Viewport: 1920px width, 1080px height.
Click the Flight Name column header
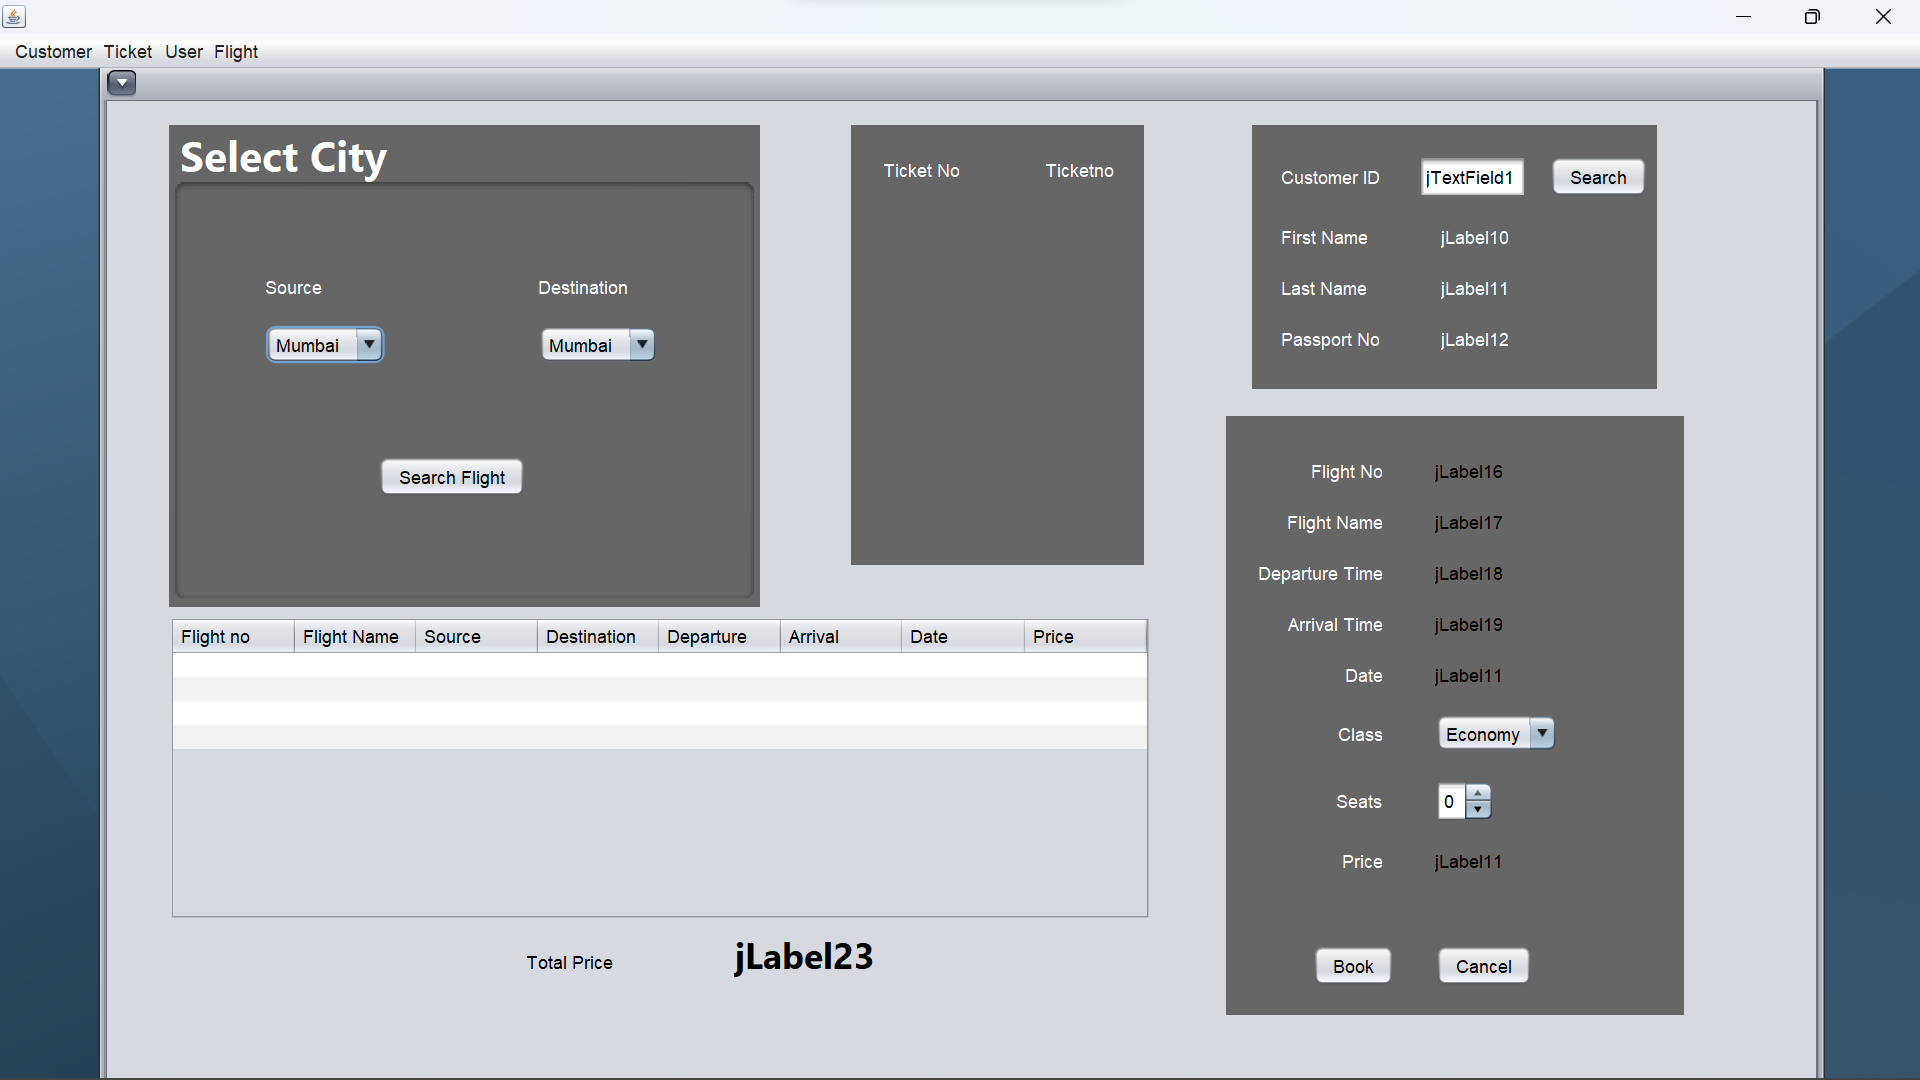pyautogui.click(x=351, y=637)
